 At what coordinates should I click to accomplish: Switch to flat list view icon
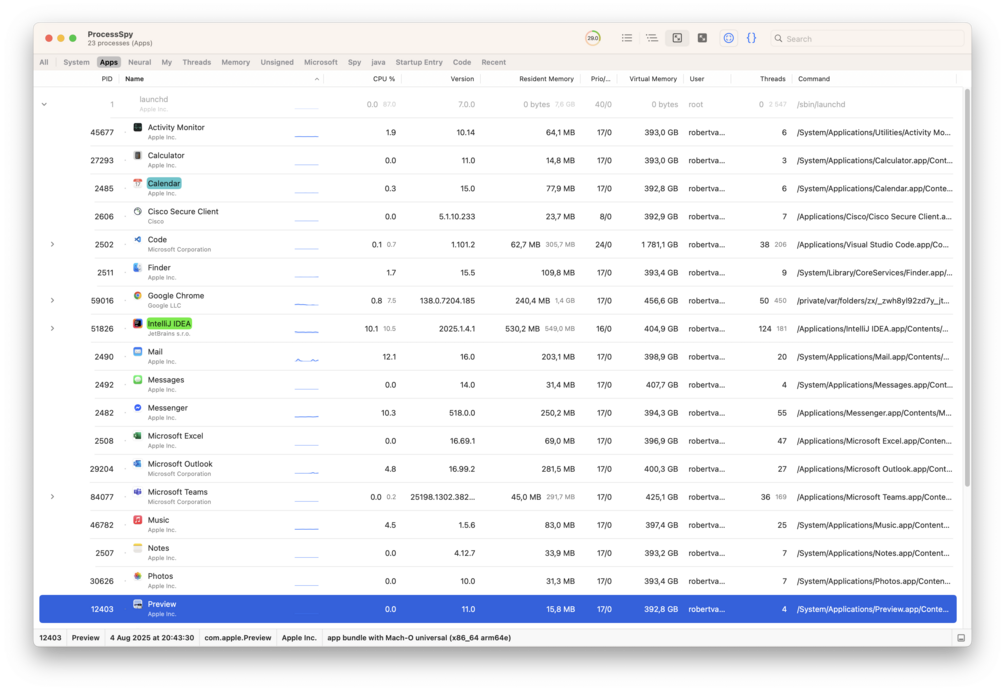[x=627, y=38]
